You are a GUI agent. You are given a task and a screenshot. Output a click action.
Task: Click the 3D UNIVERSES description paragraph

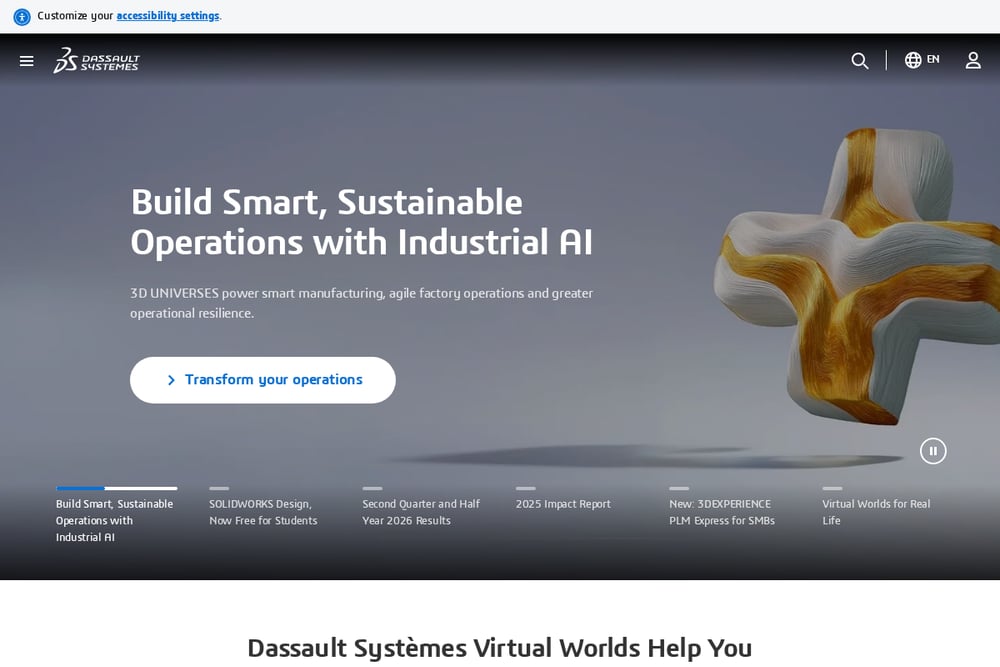point(362,303)
